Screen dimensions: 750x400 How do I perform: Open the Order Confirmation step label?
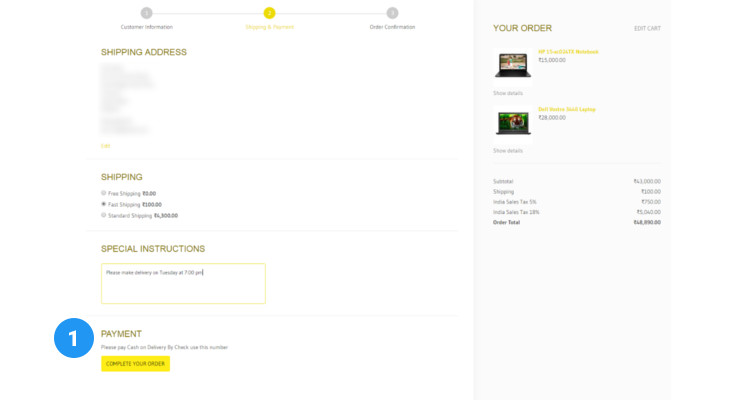(x=392, y=27)
